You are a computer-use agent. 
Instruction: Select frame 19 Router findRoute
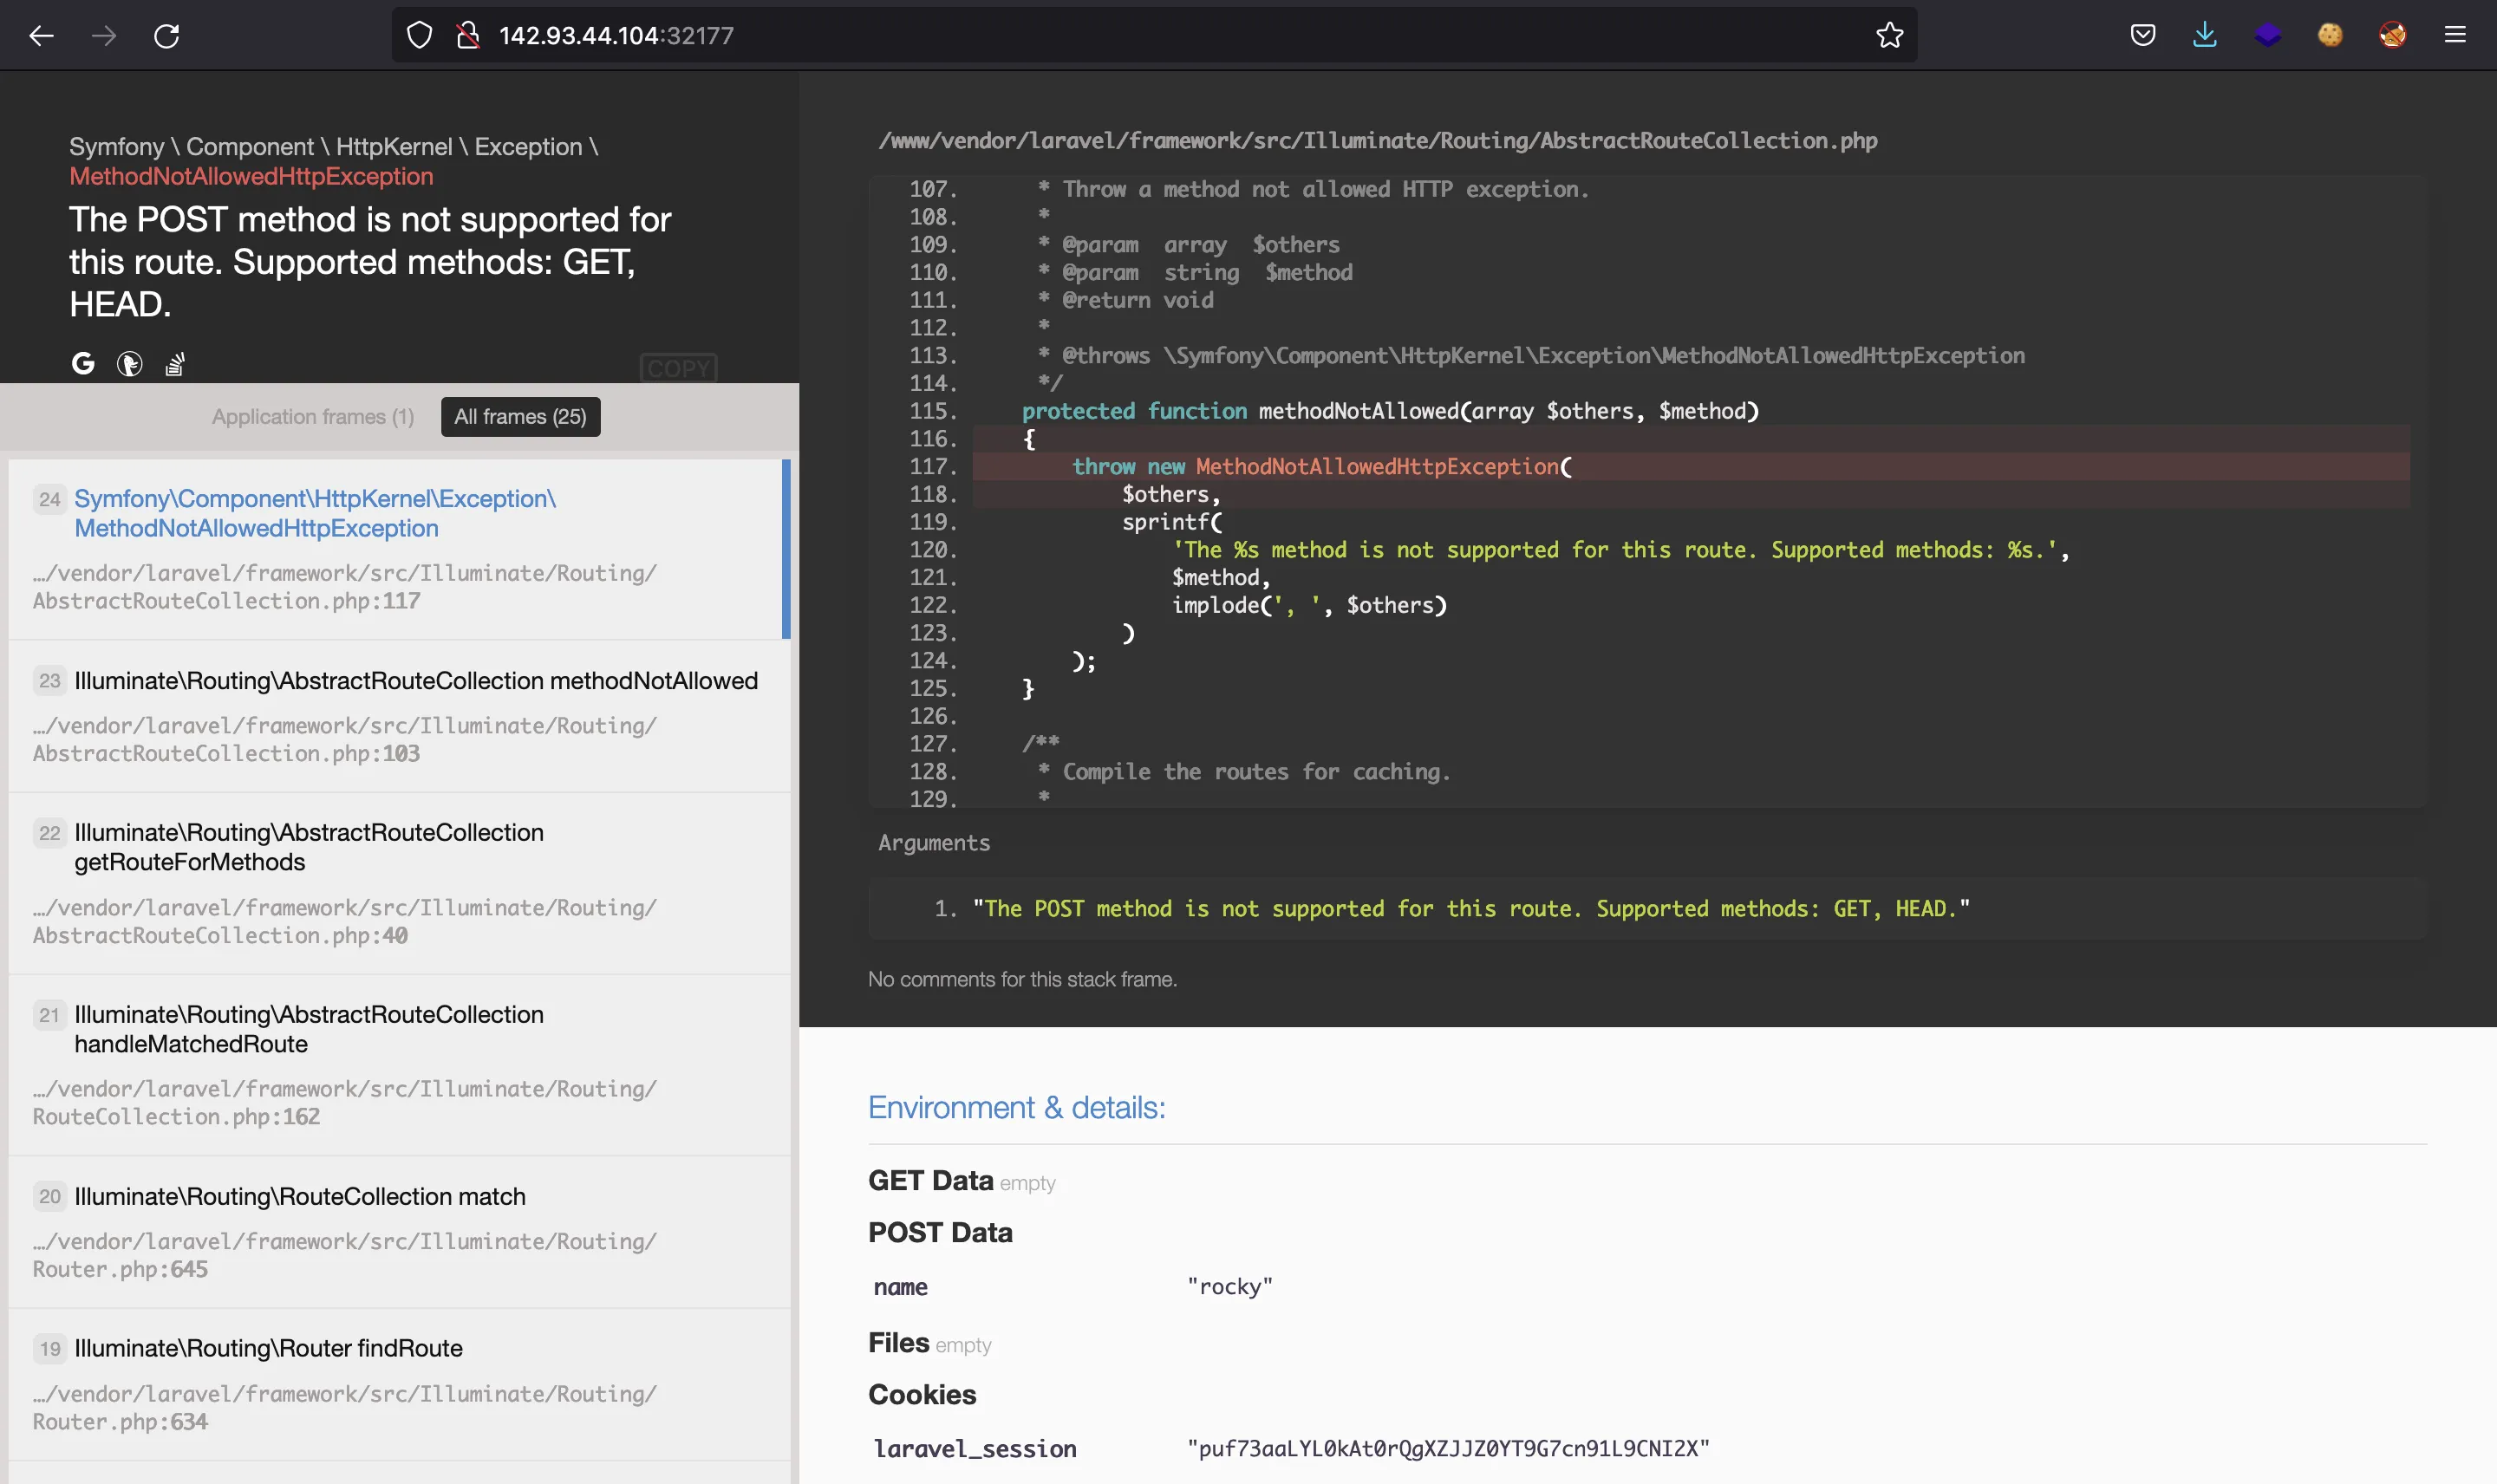(399, 1385)
